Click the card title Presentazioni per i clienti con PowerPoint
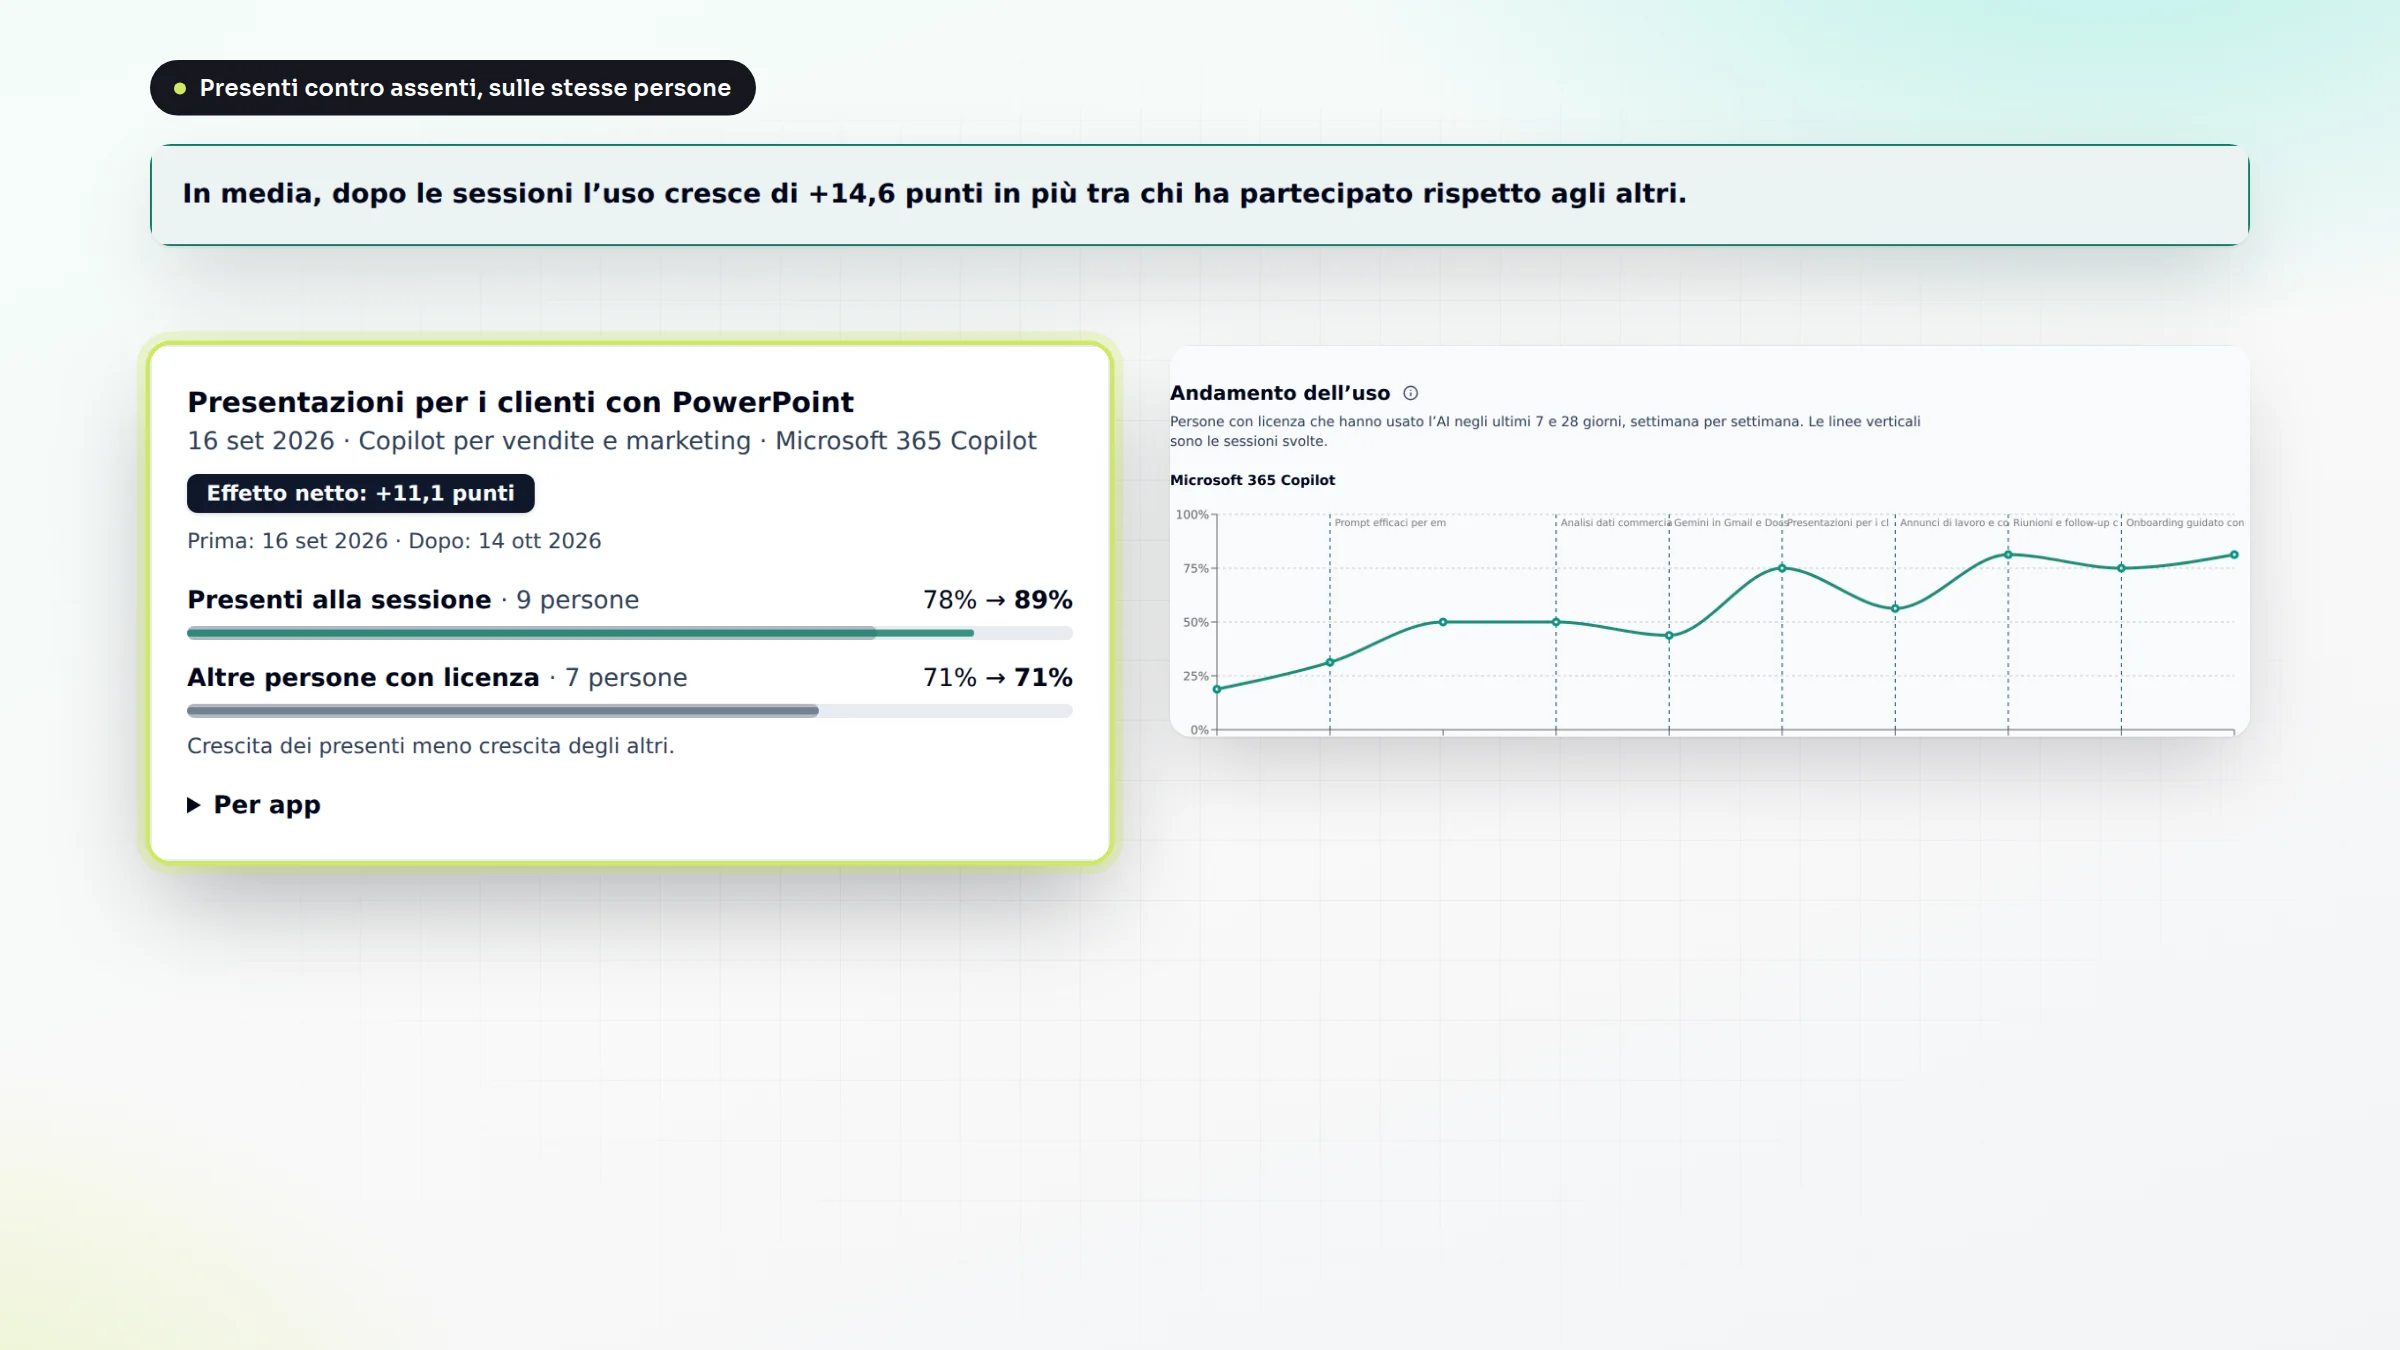The image size is (2400, 1350). pos(520,402)
